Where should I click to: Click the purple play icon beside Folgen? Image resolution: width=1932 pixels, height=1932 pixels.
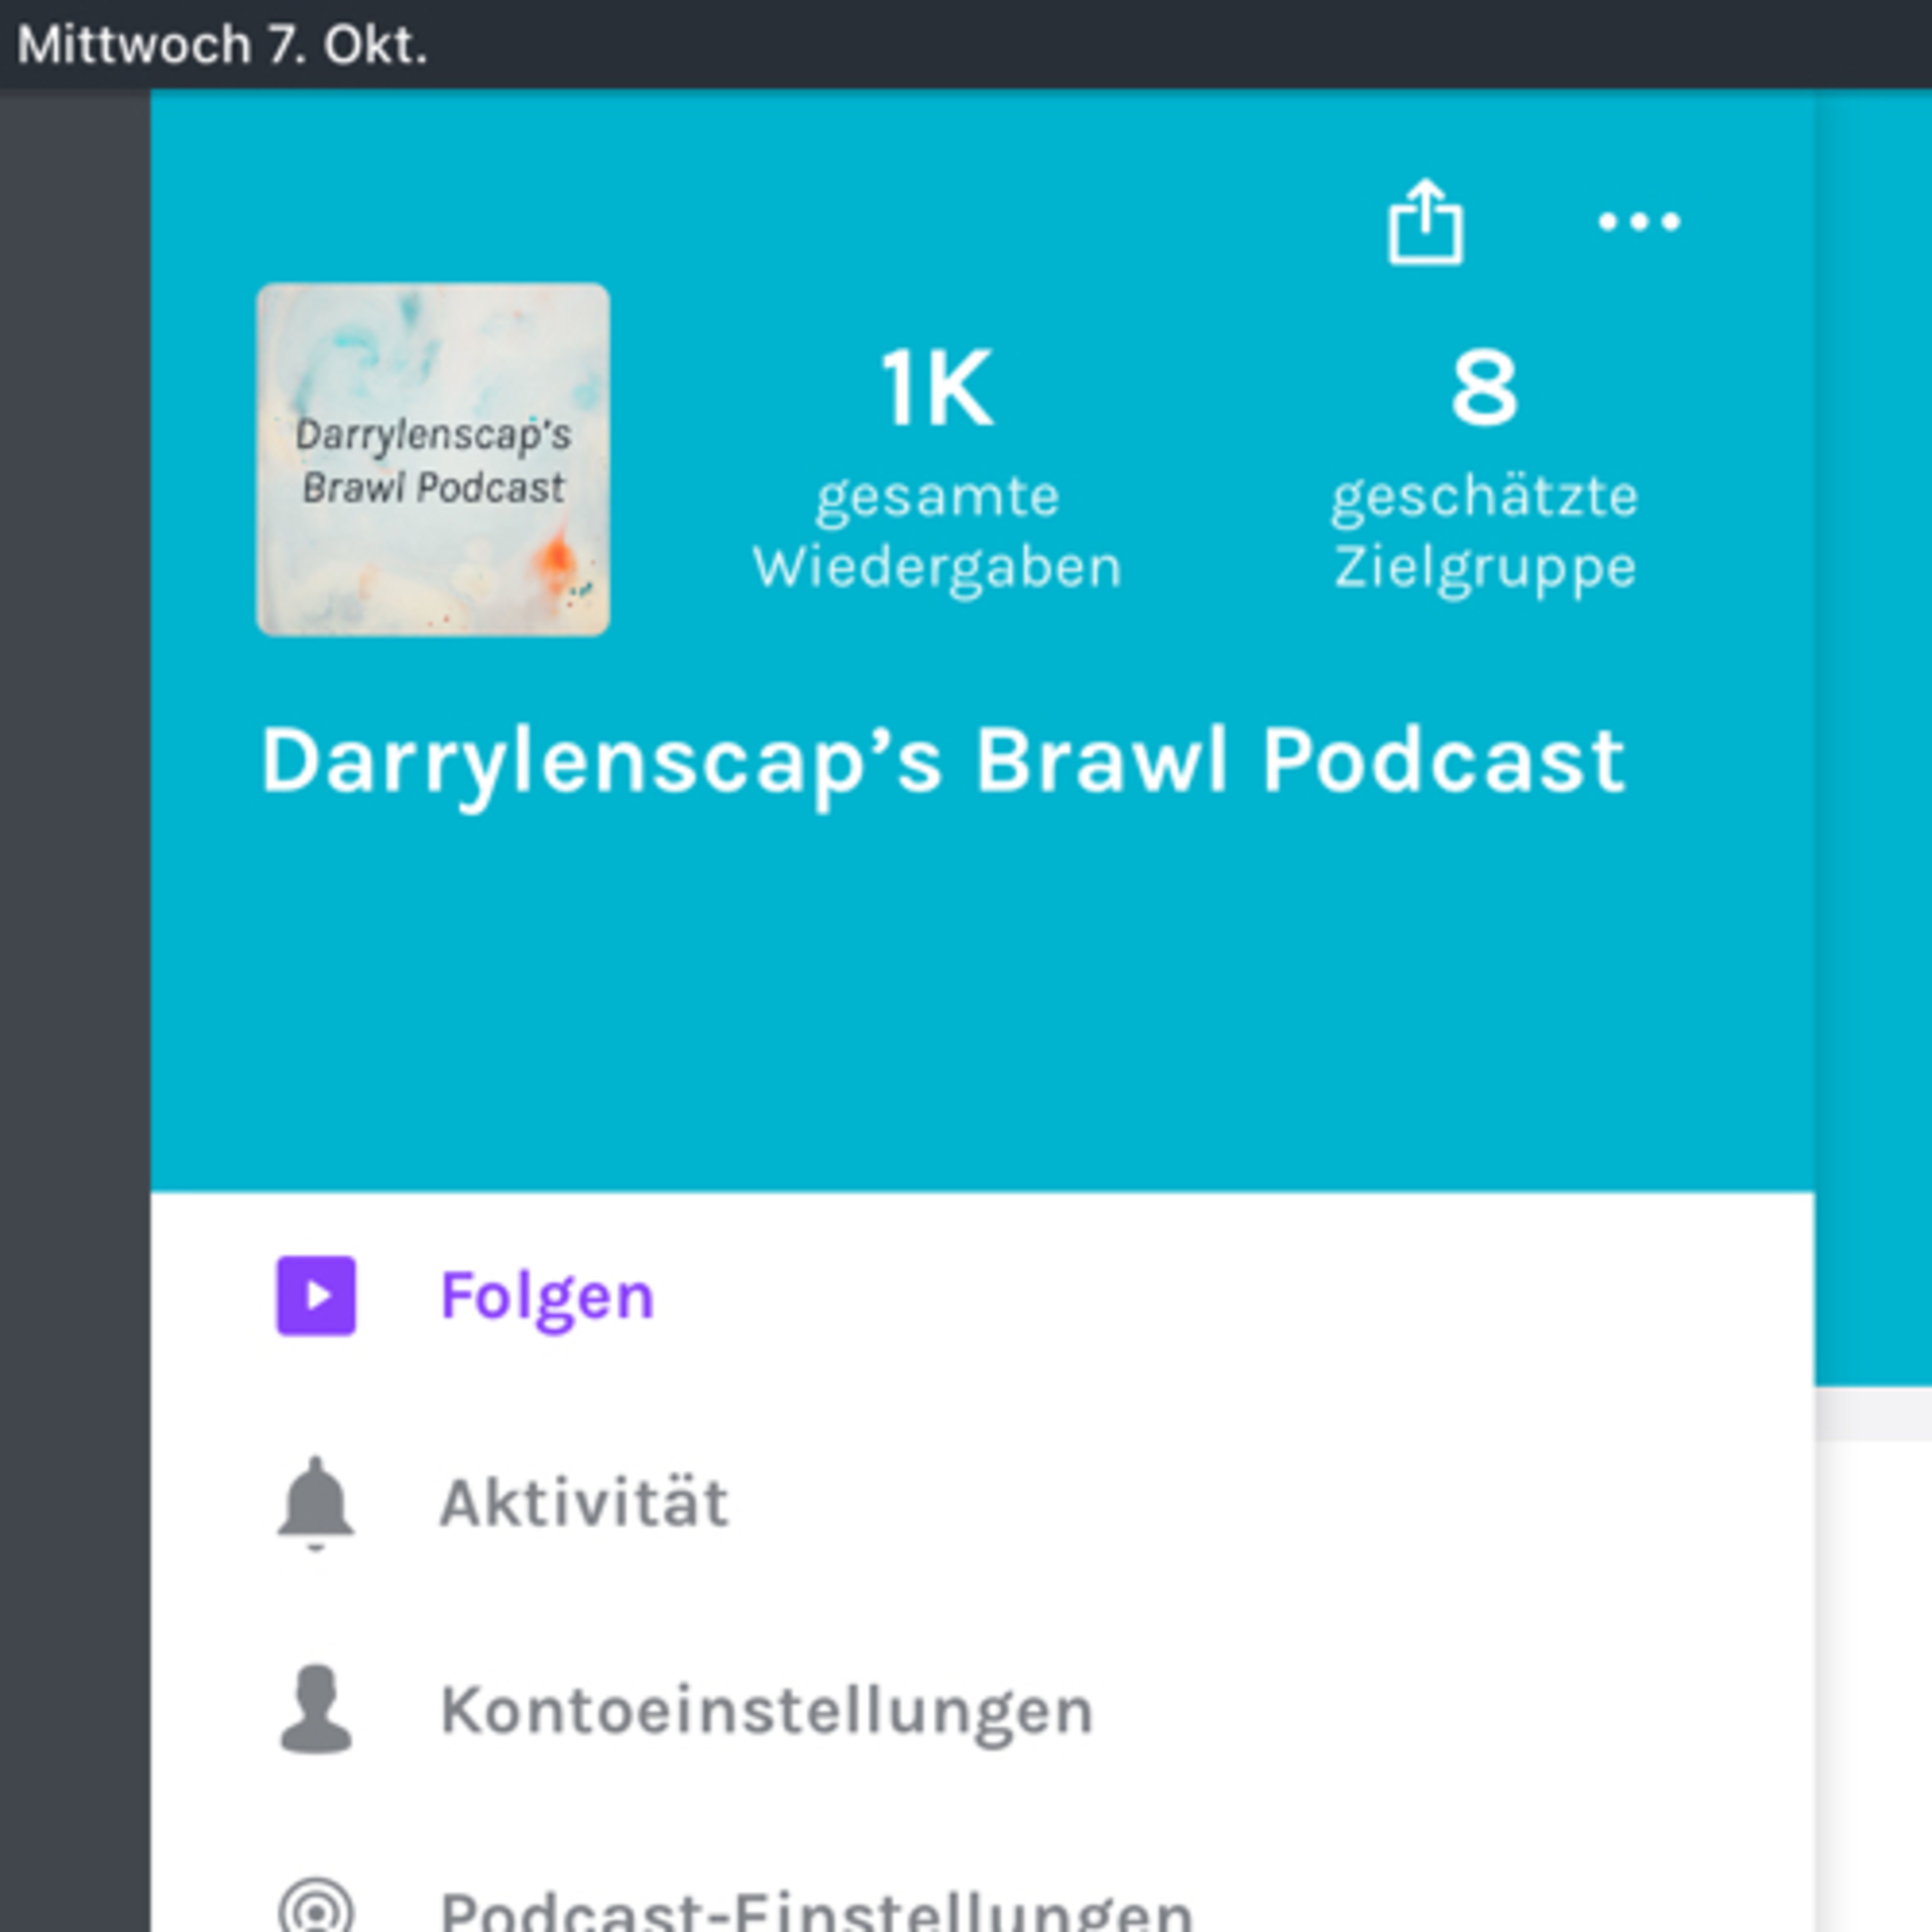tap(316, 1295)
